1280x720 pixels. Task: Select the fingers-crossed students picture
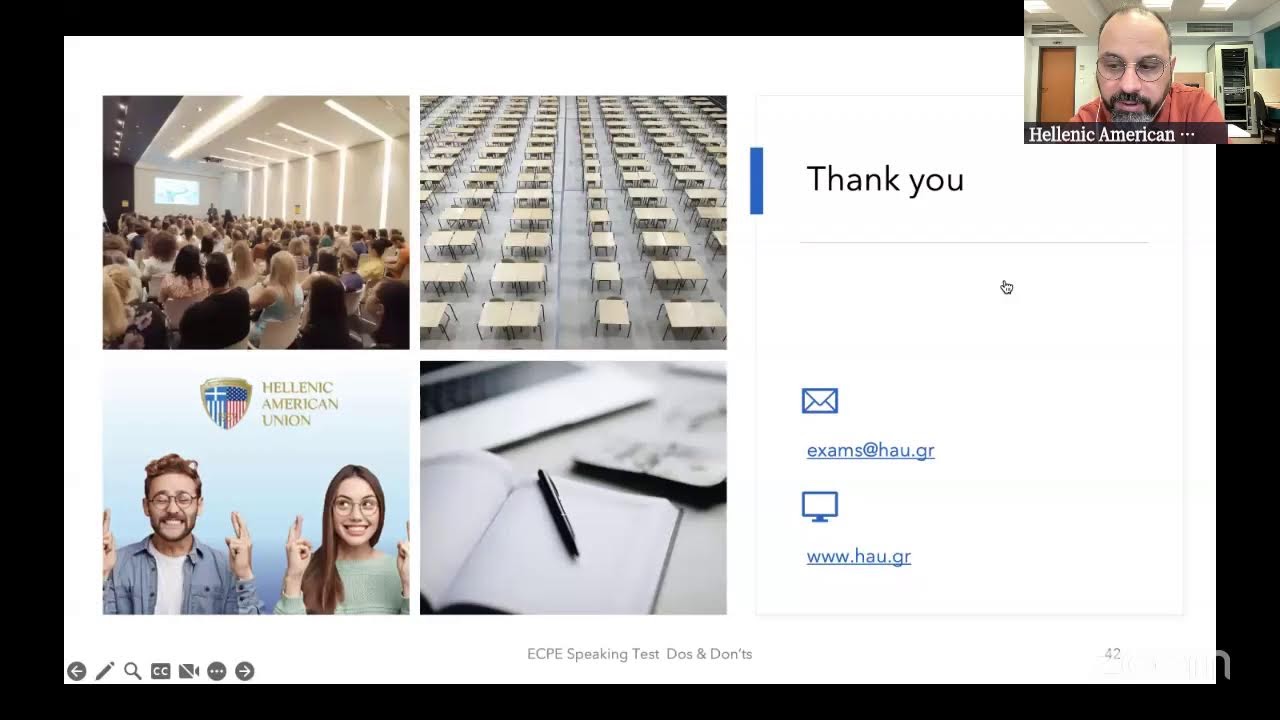(x=256, y=488)
